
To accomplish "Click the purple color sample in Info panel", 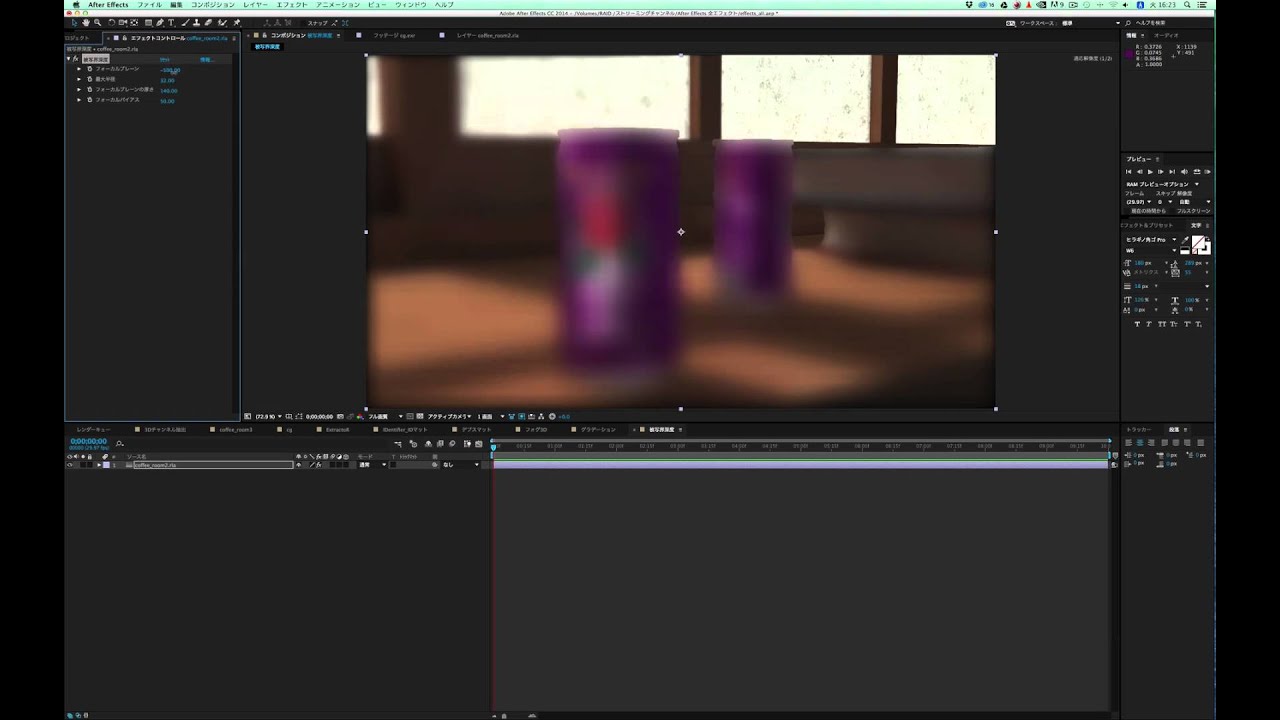I will tap(1128, 53).
